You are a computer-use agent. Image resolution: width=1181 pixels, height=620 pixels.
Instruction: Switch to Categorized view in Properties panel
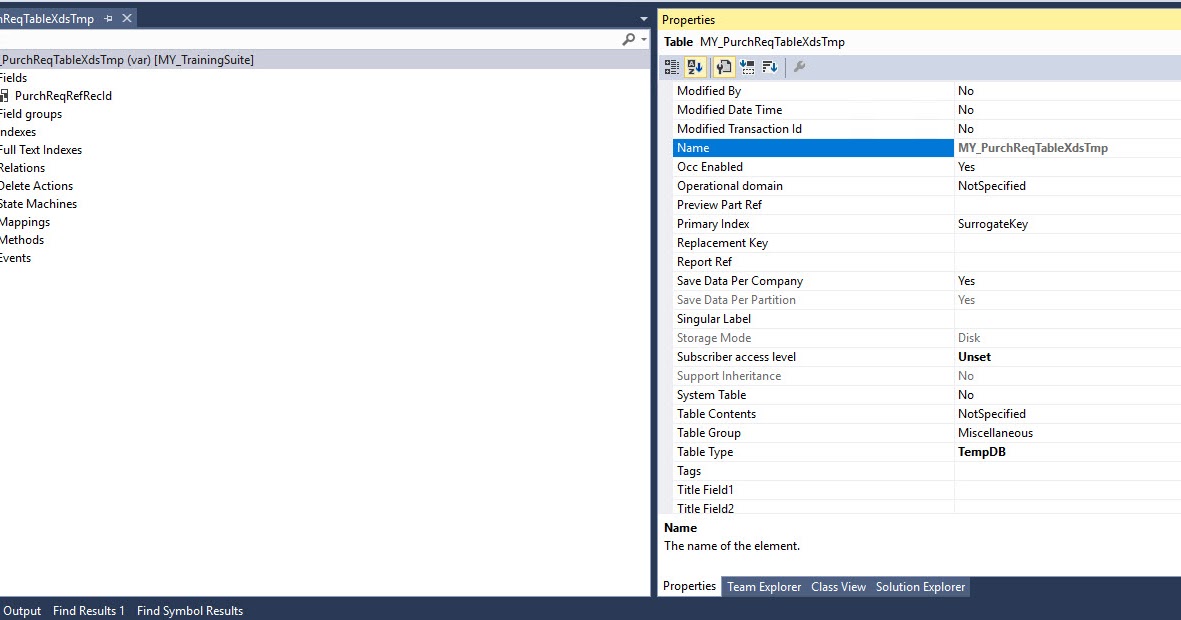tap(672, 66)
